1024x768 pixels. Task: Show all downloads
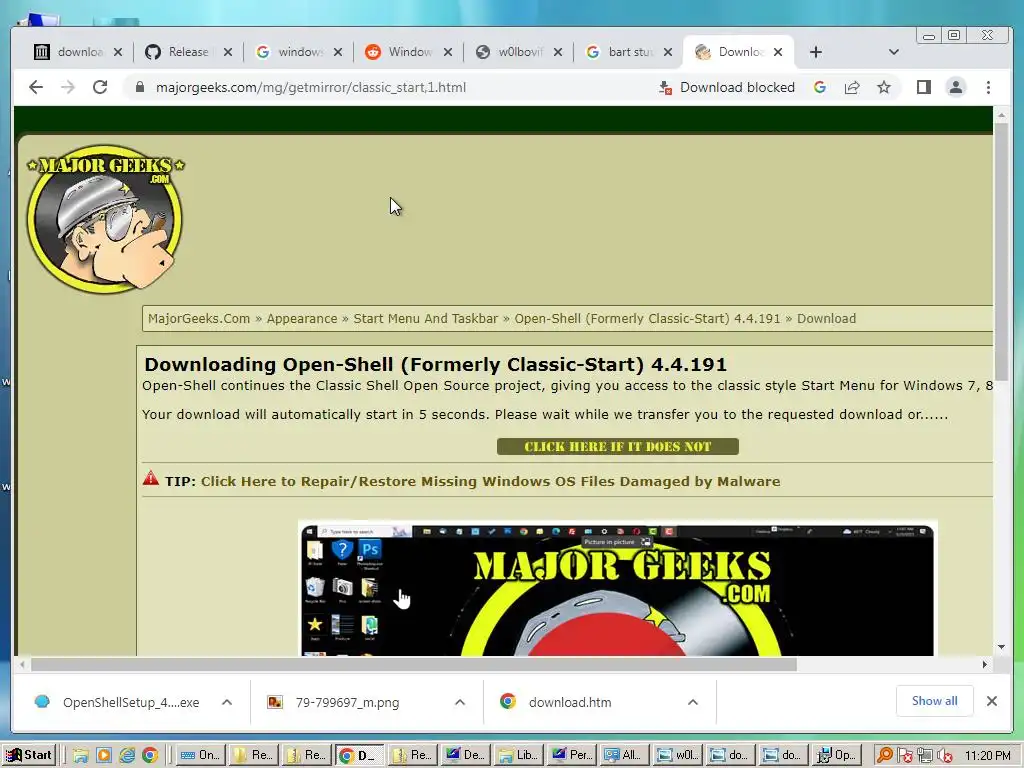(x=935, y=701)
